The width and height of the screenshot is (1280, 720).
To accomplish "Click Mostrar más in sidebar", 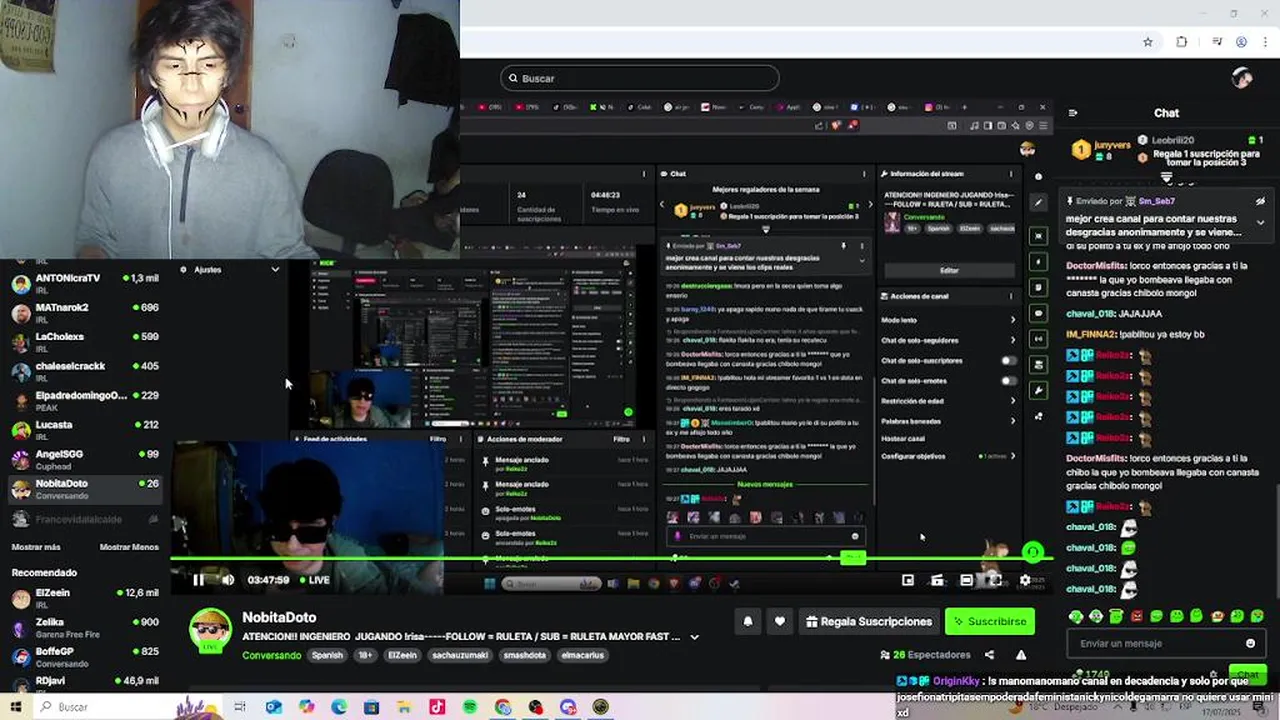I will 36,547.
